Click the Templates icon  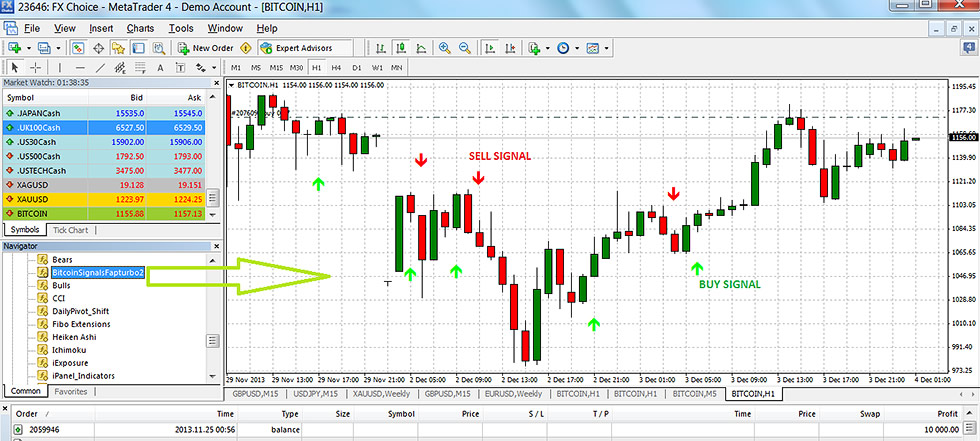(x=592, y=48)
